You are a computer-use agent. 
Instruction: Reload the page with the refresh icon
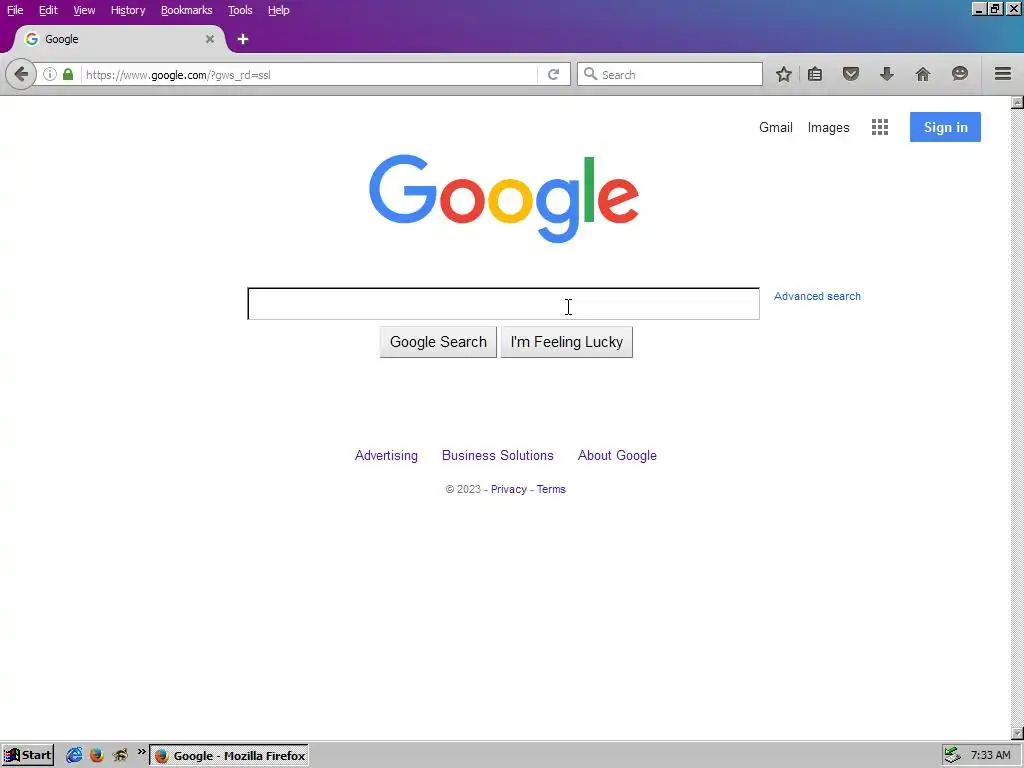553,74
